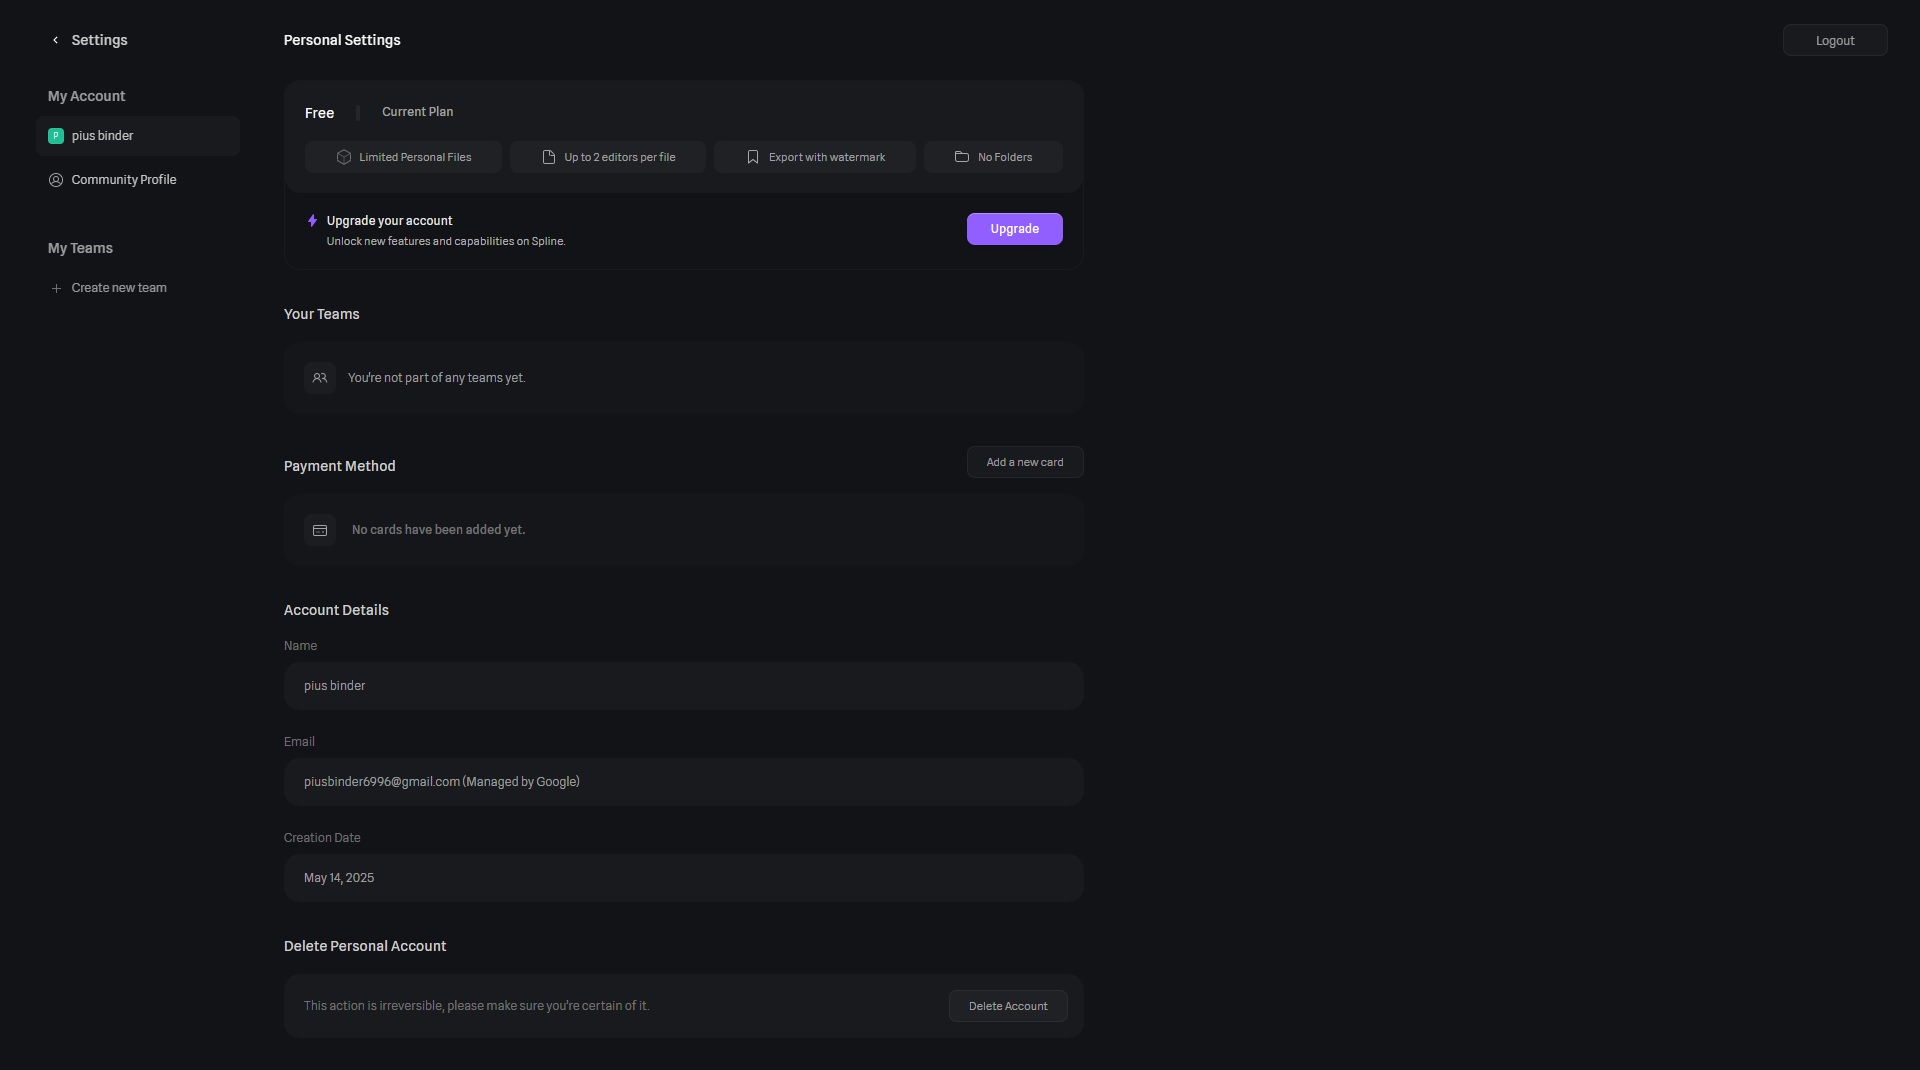This screenshot has height=1070, width=1920.
Task: Click the folder icon on No Folders
Action: [x=962, y=157]
